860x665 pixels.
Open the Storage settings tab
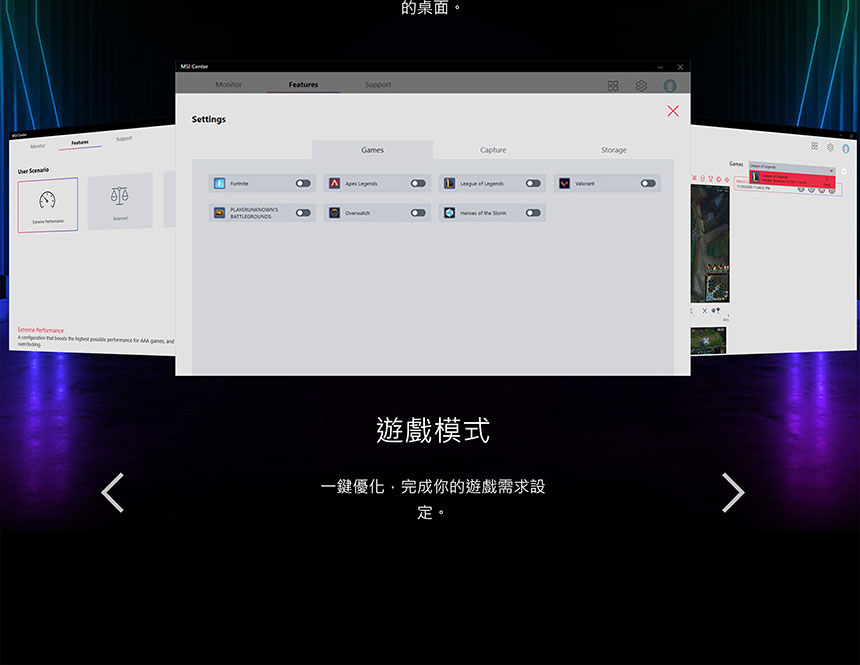click(x=614, y=150)
